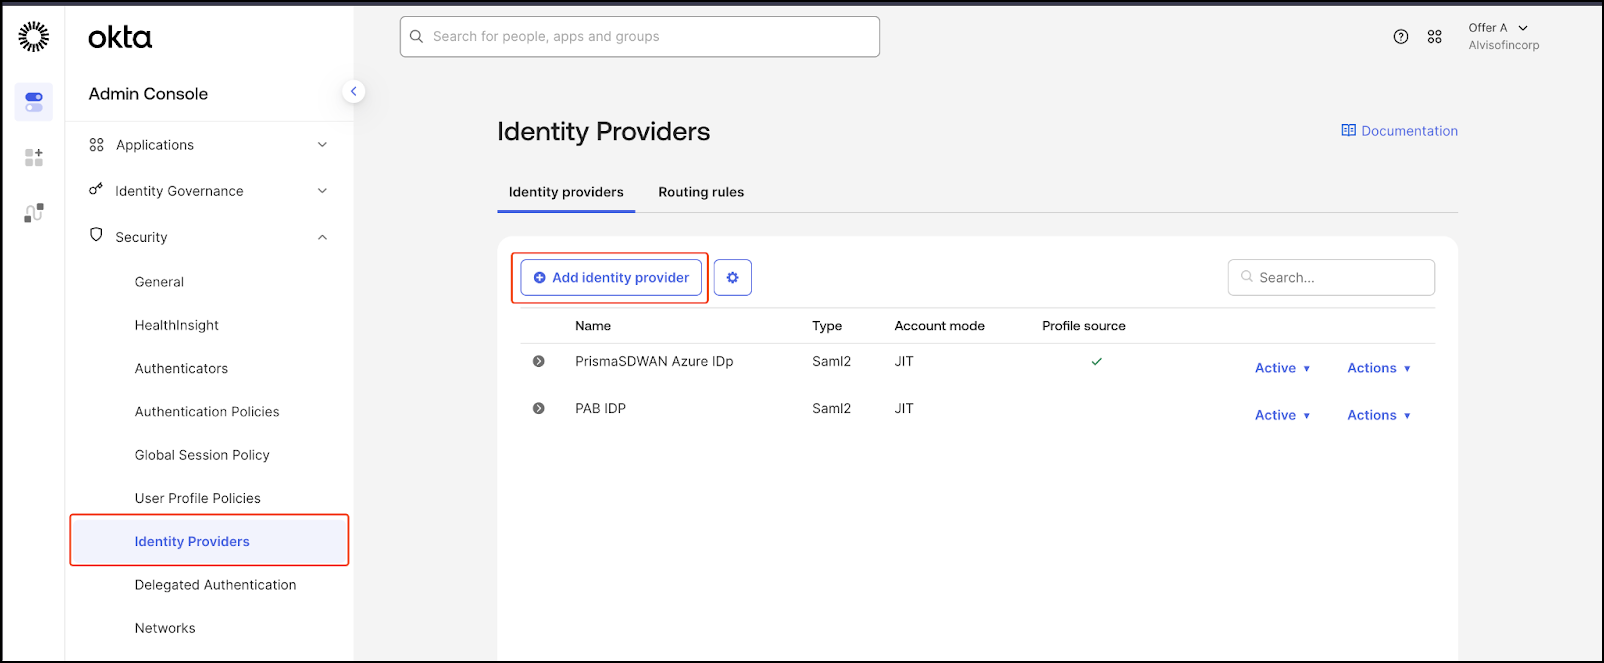
Task: Click the Add identity provider button
Action: tap(611, 278)
